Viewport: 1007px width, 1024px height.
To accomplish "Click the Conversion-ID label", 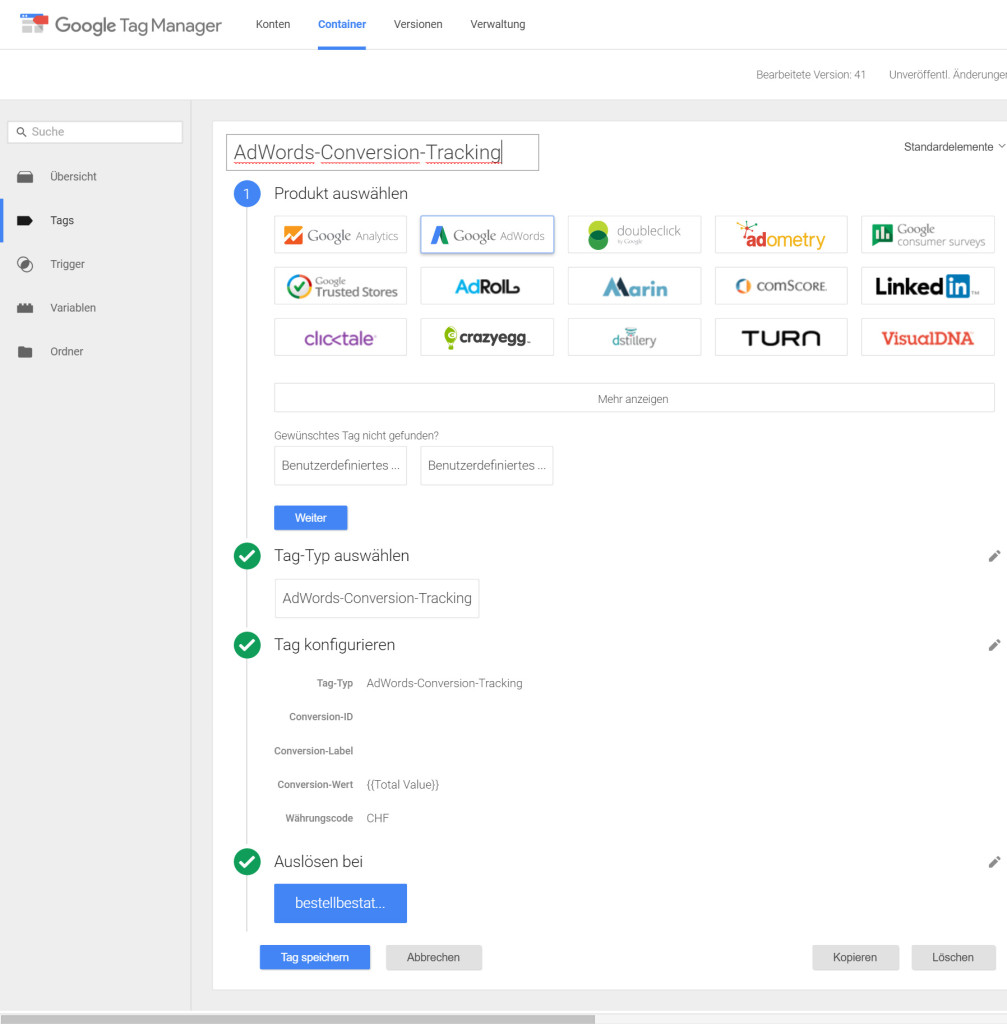I will pos(321,717).
